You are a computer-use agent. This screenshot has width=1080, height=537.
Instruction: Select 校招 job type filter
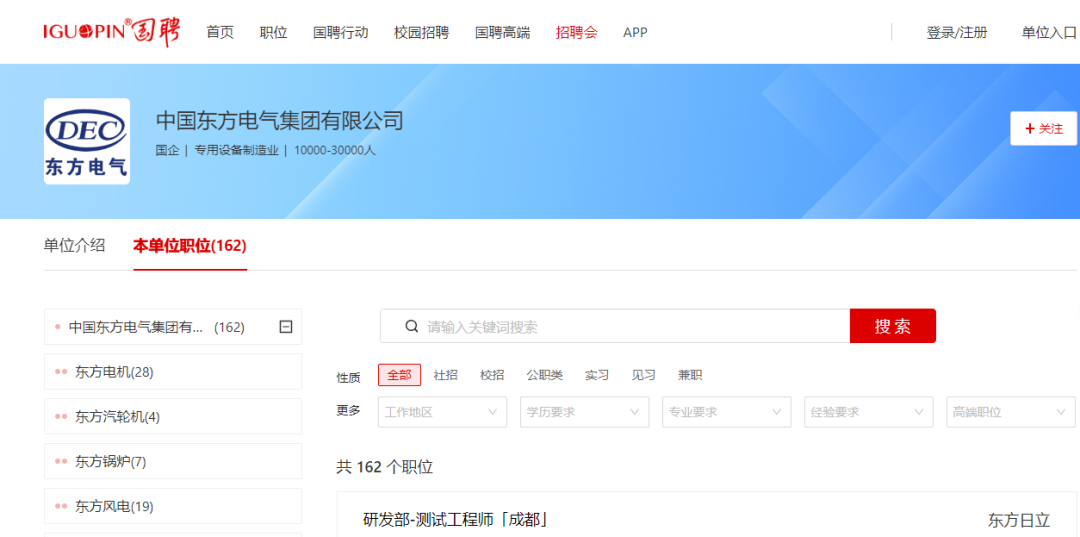(492, 375)
